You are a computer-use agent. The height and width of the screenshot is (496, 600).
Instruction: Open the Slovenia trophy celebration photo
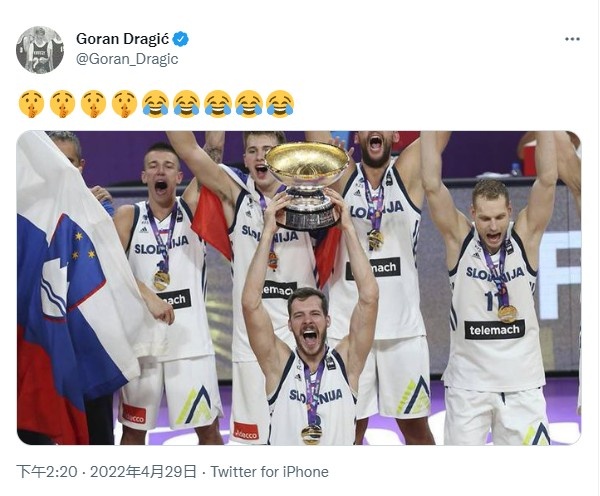299,288
